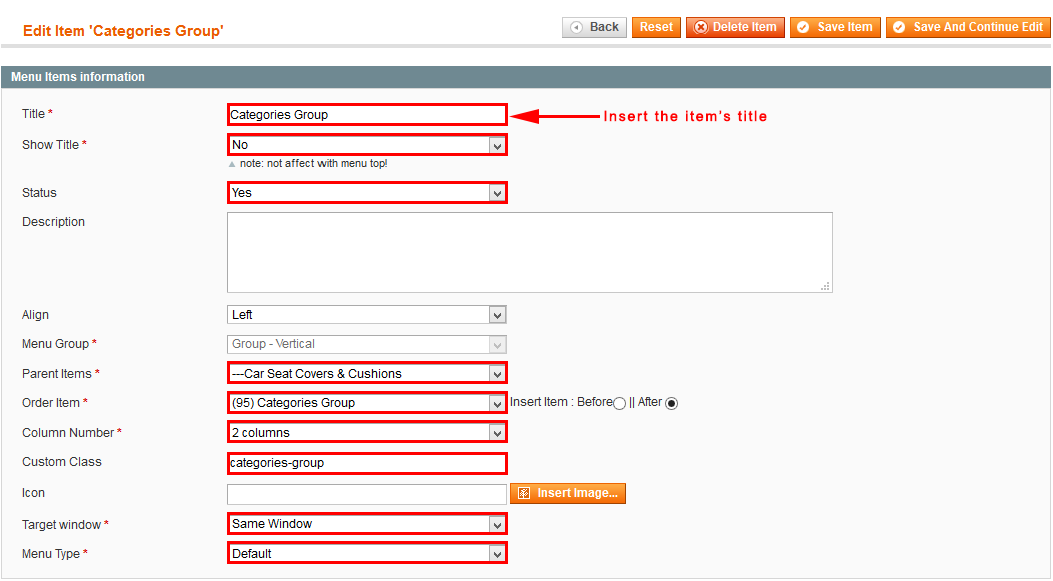The width and height of the screenshot is (1053, 581).
Task: Click 'Edit Item Categories Group' page heading
Action: (x=123, y=31)
